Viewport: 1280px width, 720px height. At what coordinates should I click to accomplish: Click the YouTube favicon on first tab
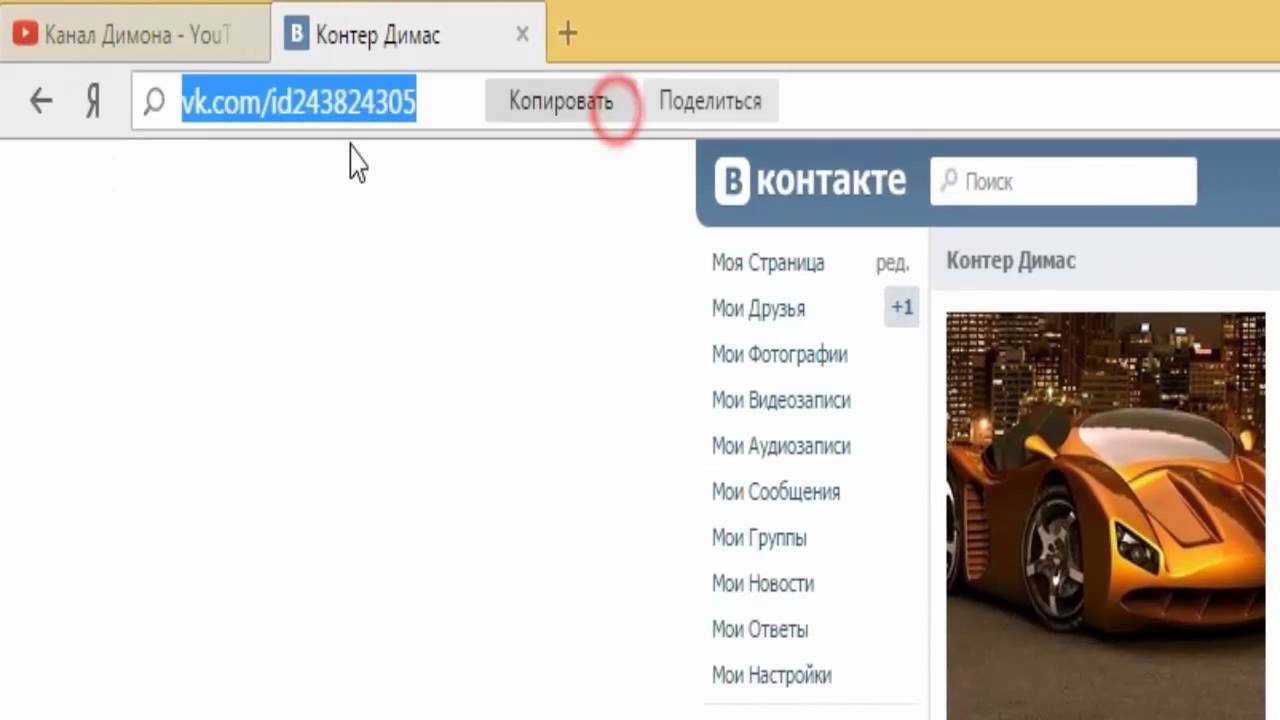(x=25, y=35)
